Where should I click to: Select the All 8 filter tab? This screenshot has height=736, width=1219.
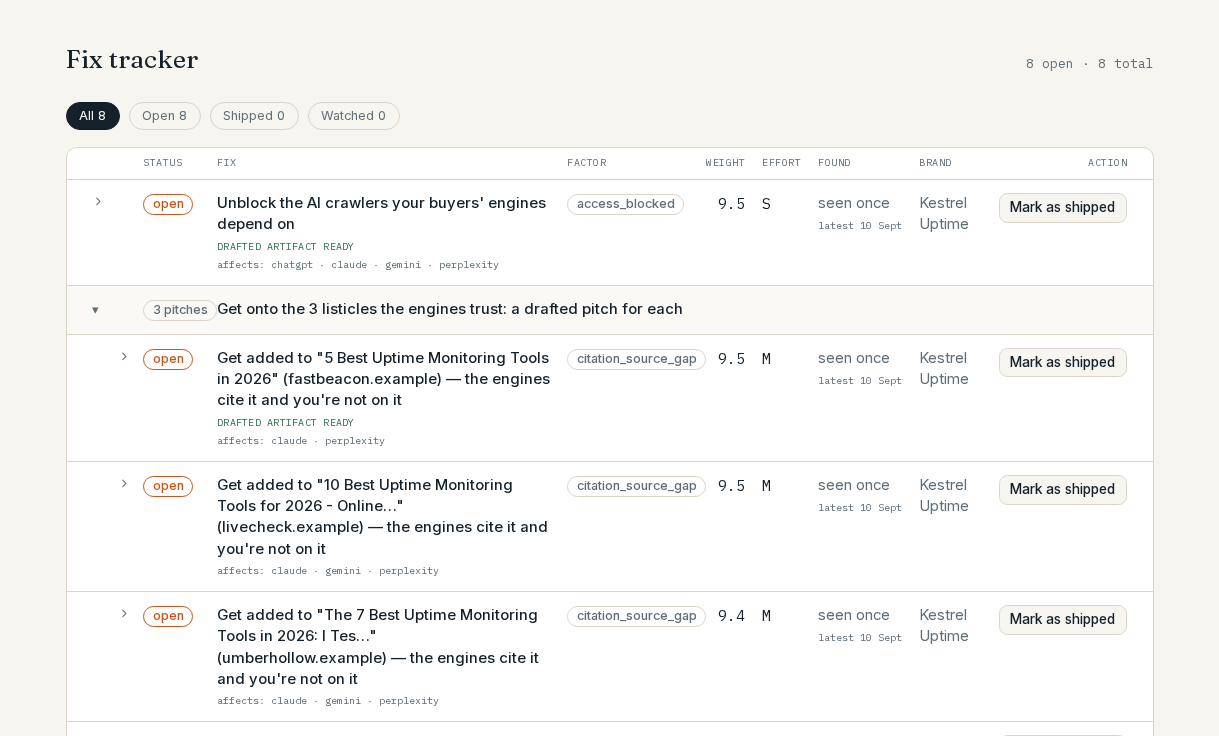click(x=93, y=116)
